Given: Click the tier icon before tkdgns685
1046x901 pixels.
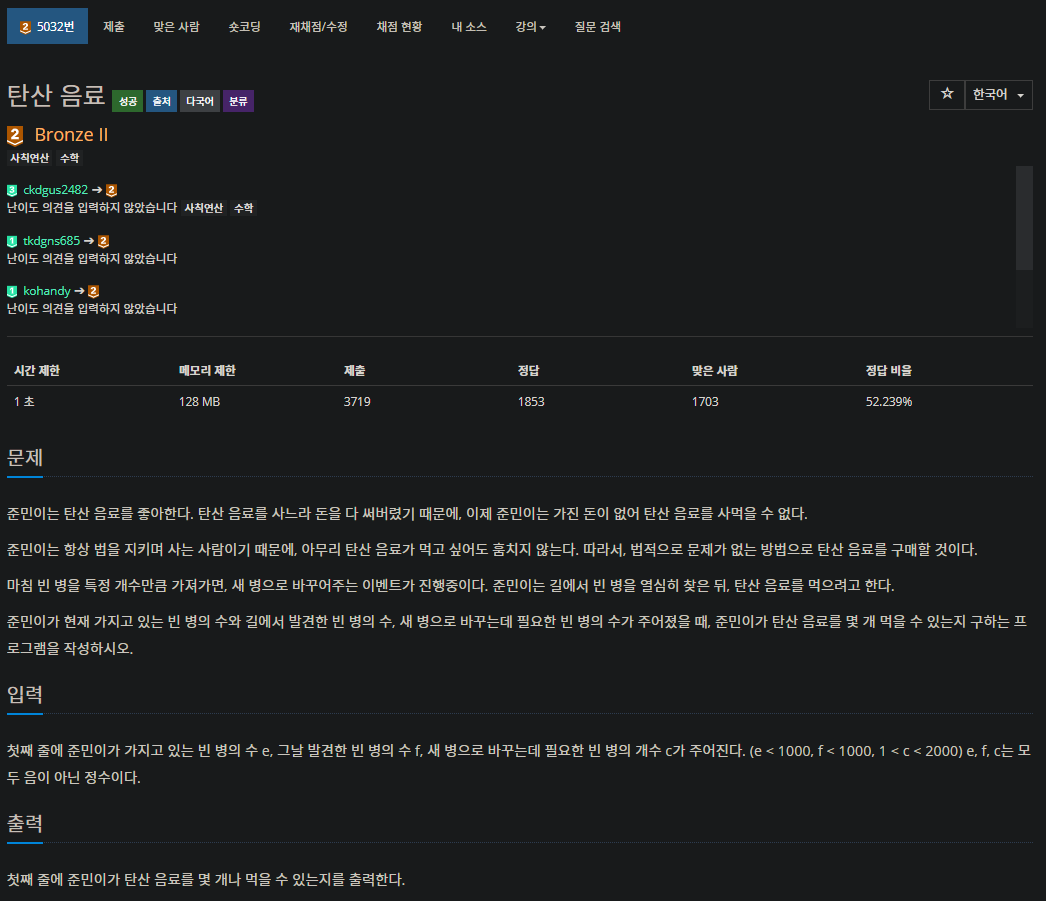Looking at the screenshot, I should point(12,241).
